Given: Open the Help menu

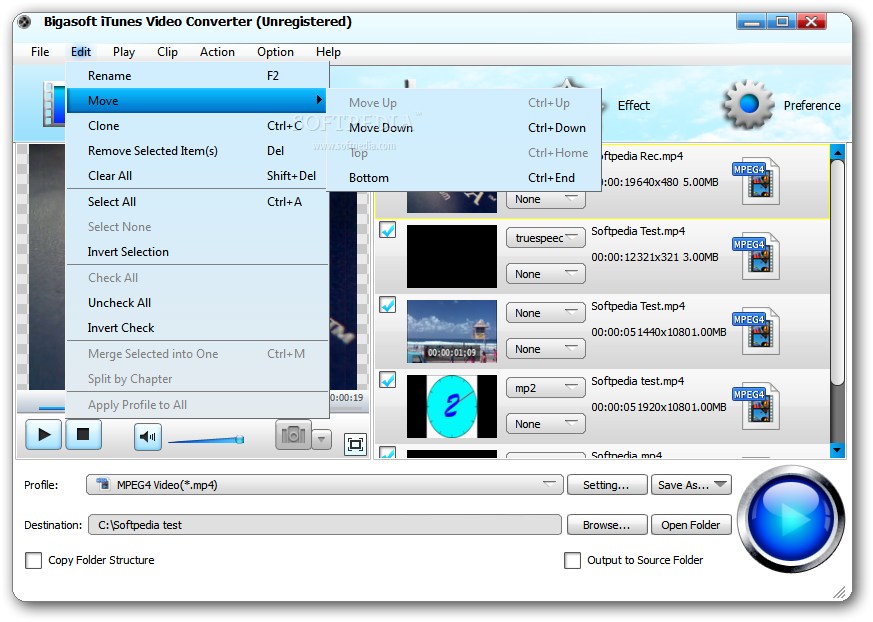Looking at the screenshot, I should point(328,52).
